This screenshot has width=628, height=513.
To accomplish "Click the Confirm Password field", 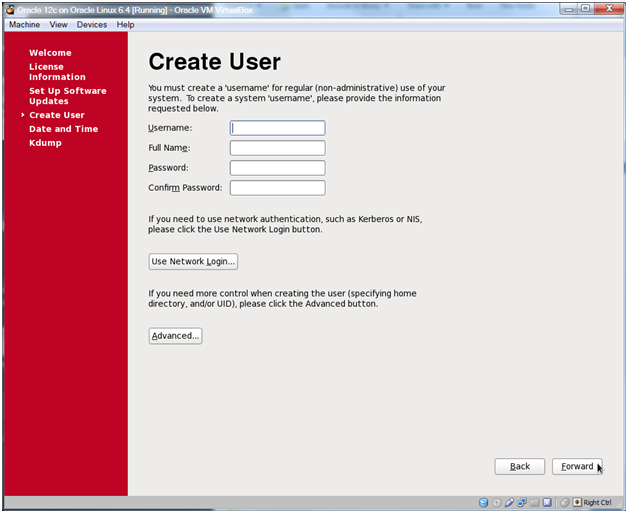I will click(x=277, y=188).
